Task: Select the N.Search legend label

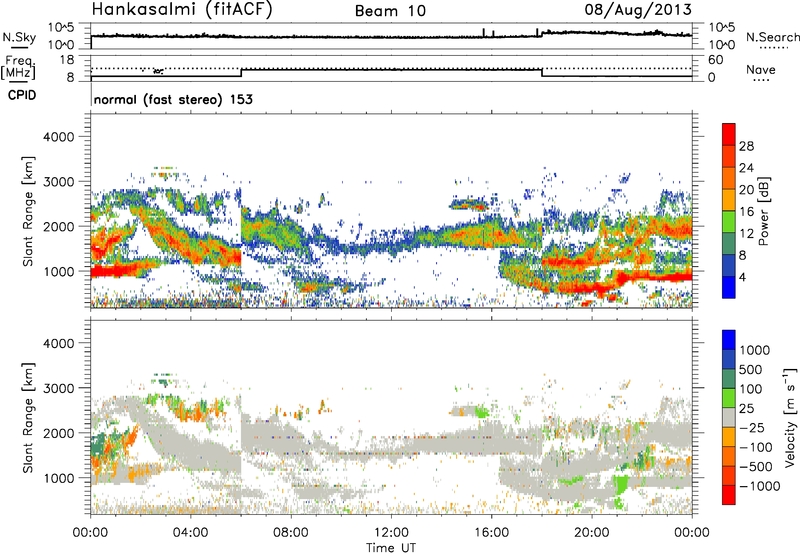Action: click(772, 37)
